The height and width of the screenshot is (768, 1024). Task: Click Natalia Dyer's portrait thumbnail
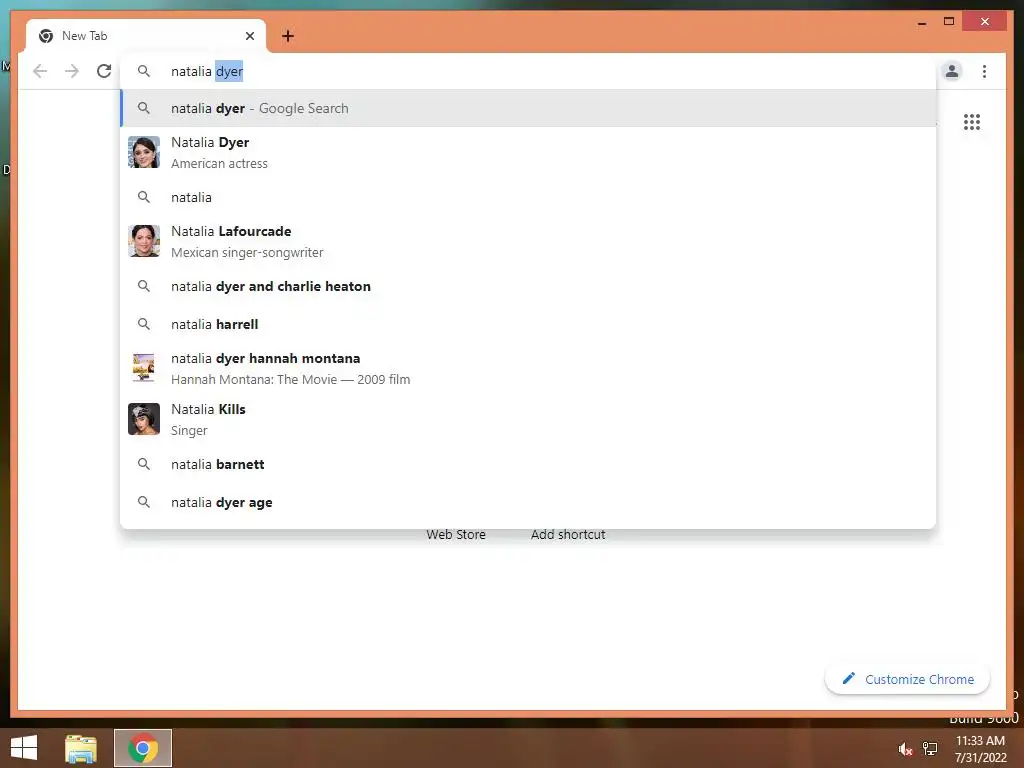pos(144,152)
